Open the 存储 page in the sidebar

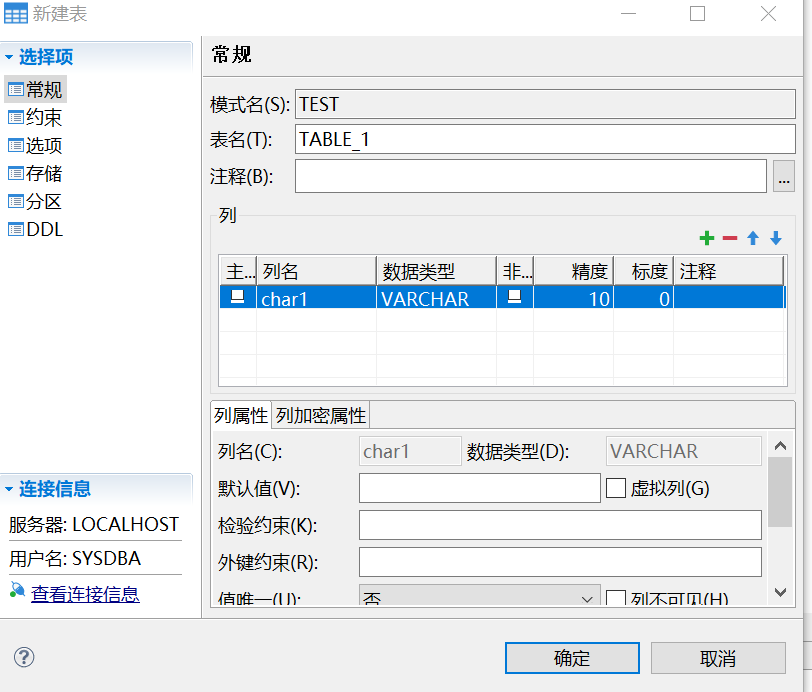35,174
